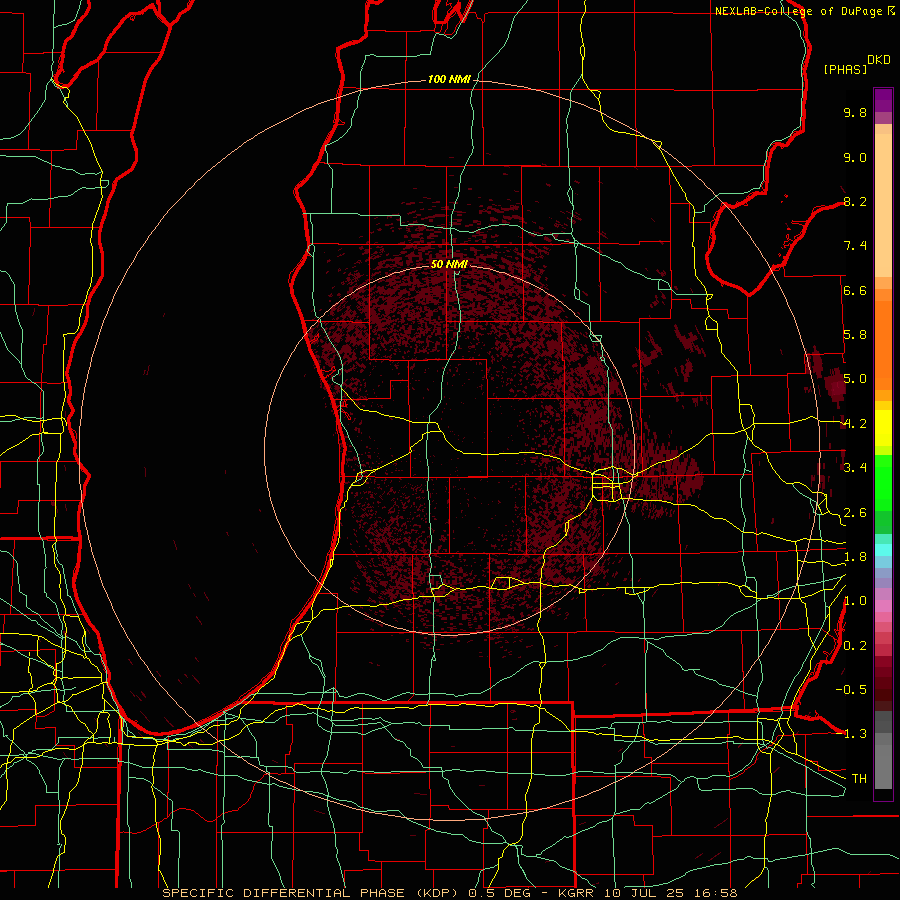The height and width of the screenshot is (900, 900).
Task: Click the 2.6 scale value
Action: (855, 513)
